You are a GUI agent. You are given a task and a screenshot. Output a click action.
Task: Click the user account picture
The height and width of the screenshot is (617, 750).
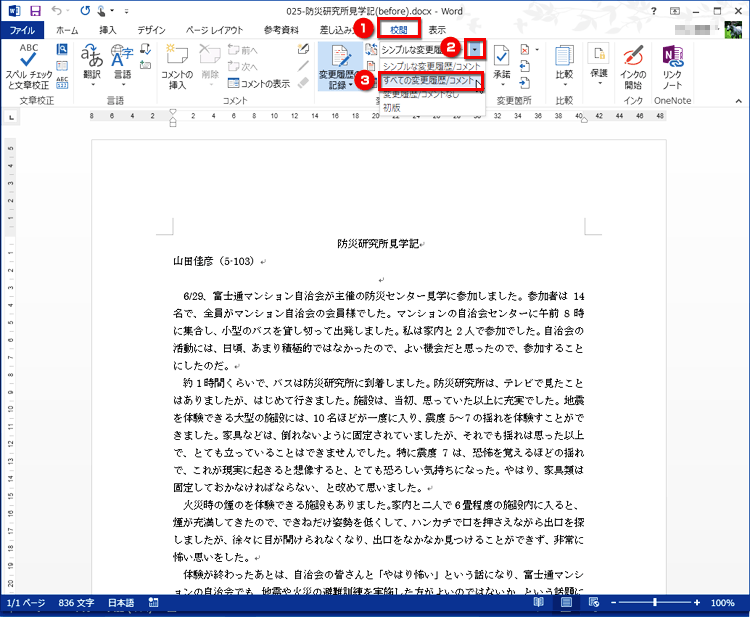[x=733, y=30]
